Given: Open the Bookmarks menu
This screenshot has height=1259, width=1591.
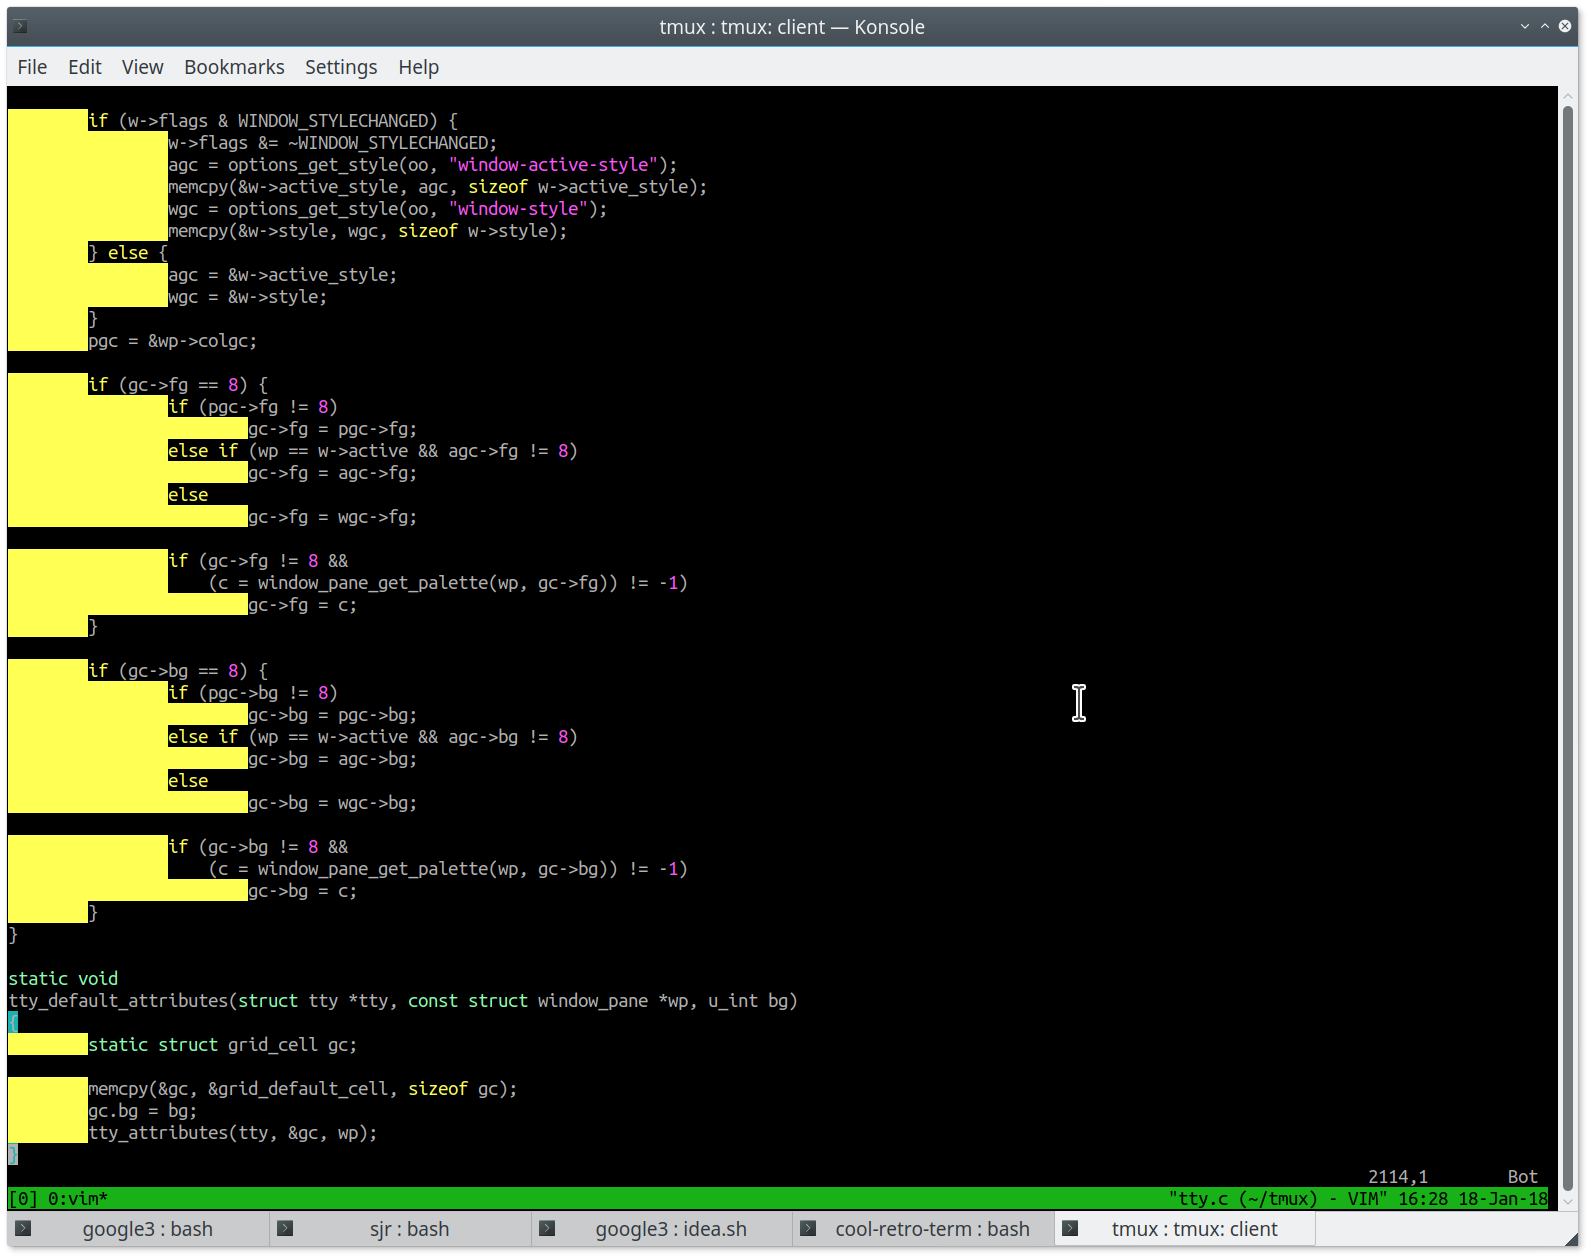Looking at the screenshot, I should pyautogui.click(x=234, y=67).
